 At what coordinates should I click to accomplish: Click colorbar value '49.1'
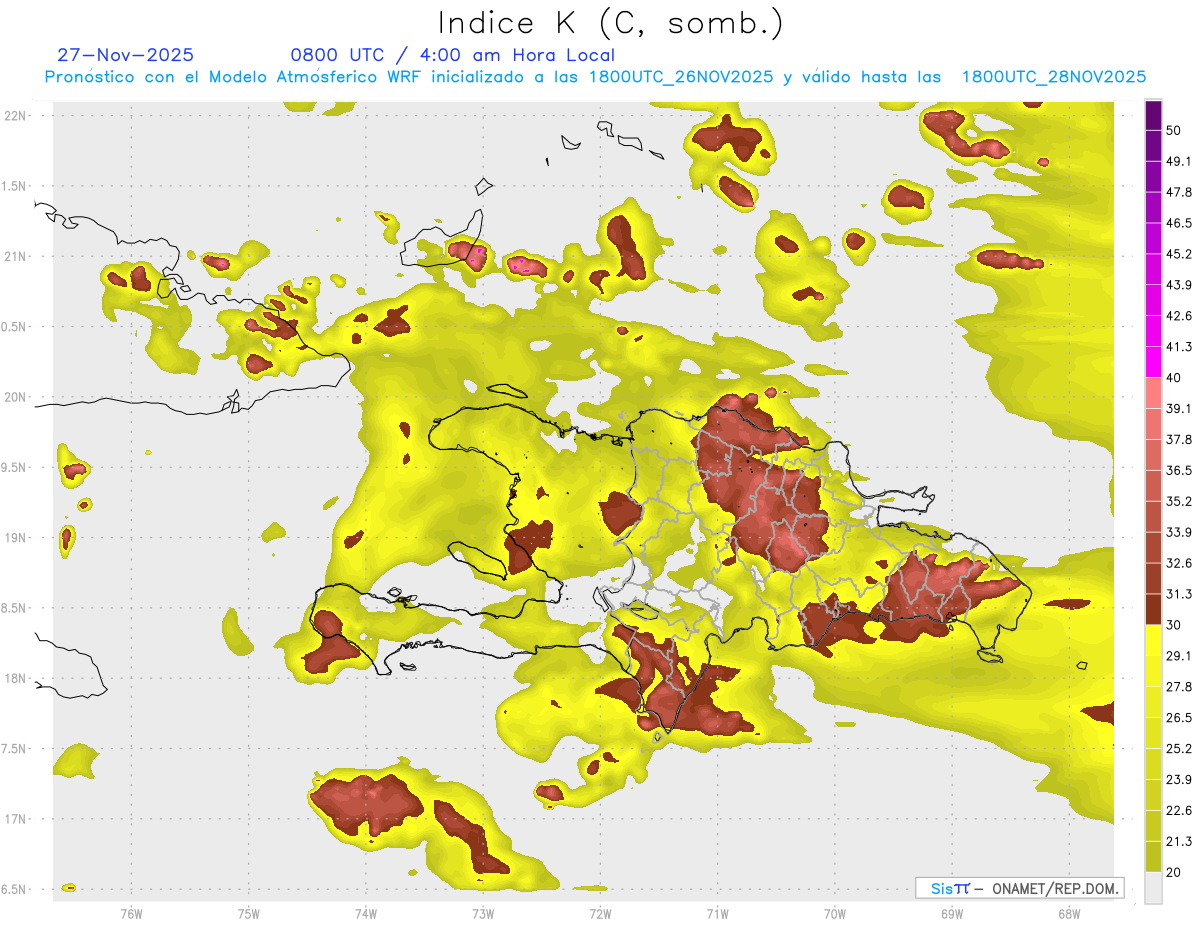click(1179, 161)
